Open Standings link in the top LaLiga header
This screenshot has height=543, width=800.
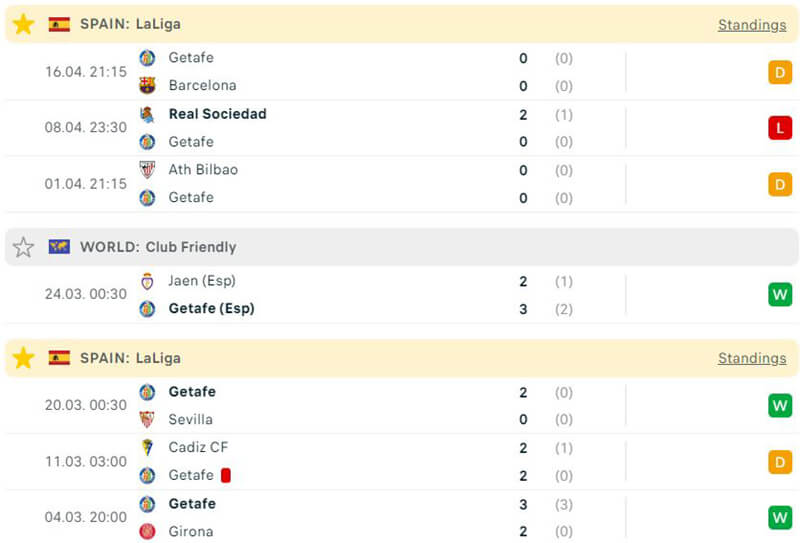[751, 25]
